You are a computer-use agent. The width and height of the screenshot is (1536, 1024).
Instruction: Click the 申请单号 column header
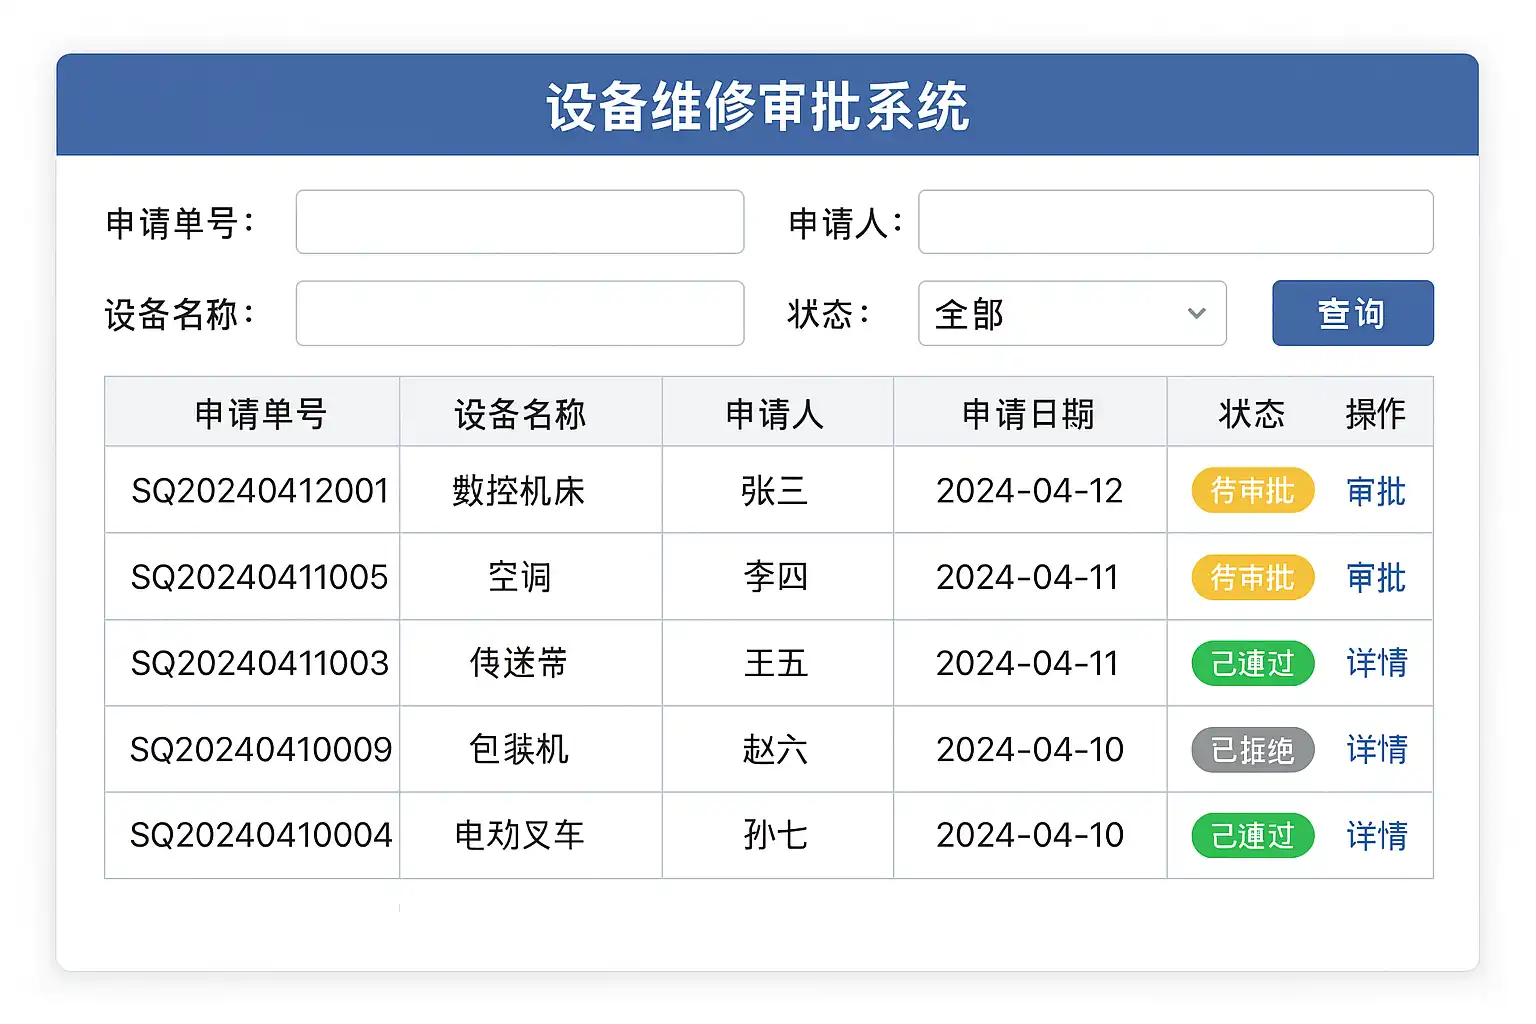click(x=260, y=413)
